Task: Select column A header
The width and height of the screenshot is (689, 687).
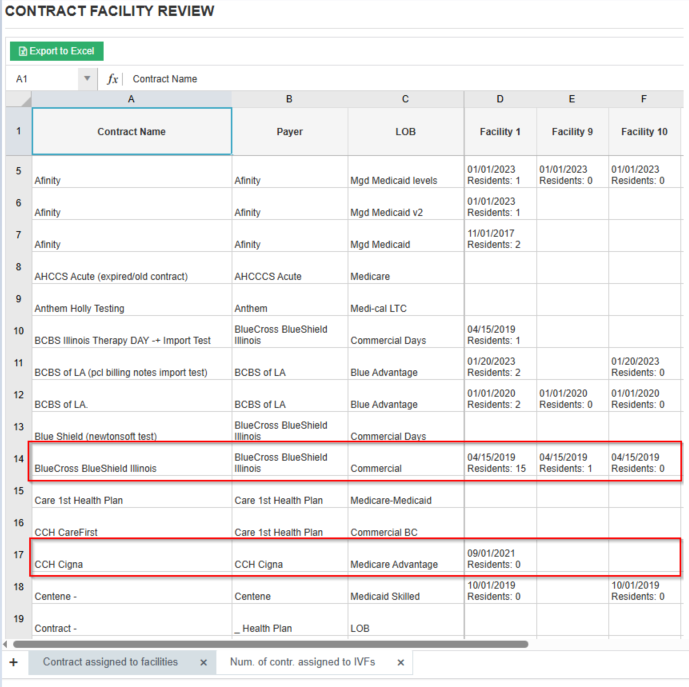Action: [x=131, y=99]
